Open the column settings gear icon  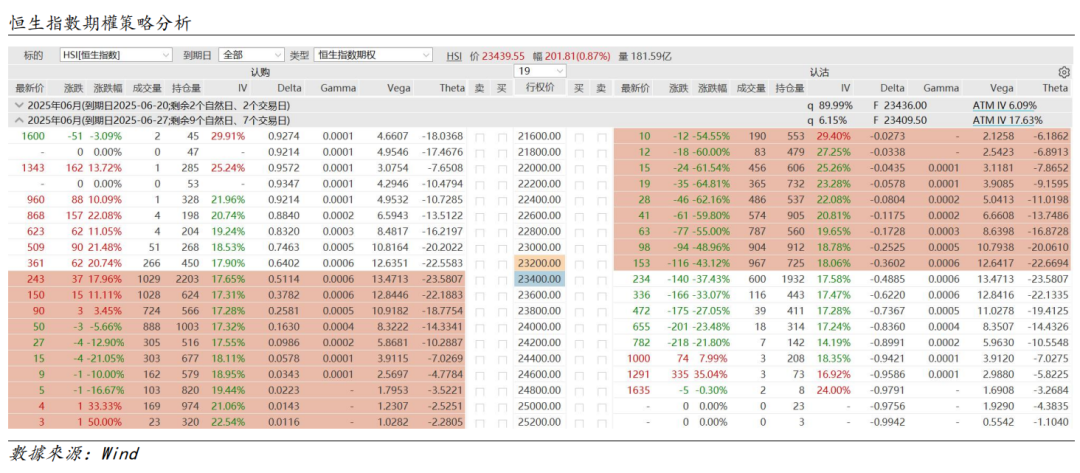tap(1063, 72)
